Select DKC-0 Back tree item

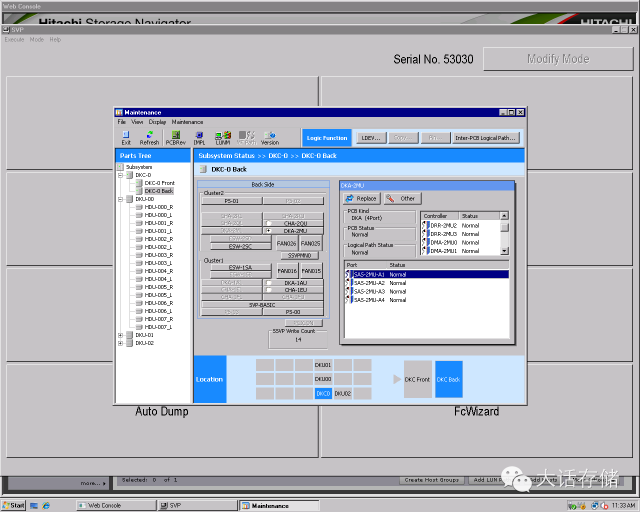pos(159,191)
